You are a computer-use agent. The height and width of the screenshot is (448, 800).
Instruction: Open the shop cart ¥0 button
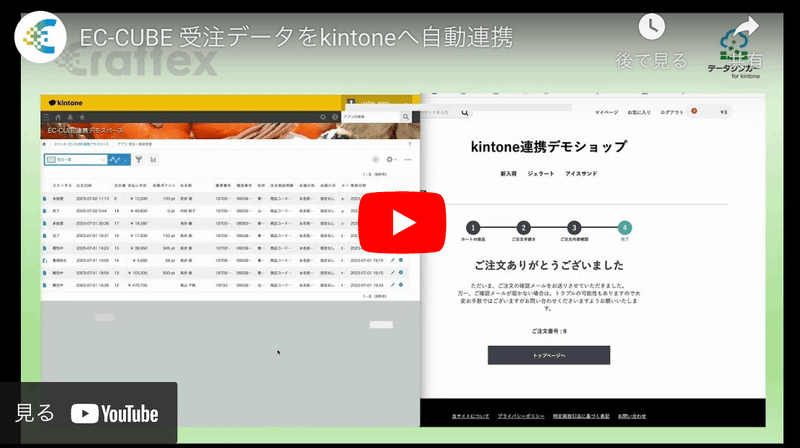[x=710, y=112]
